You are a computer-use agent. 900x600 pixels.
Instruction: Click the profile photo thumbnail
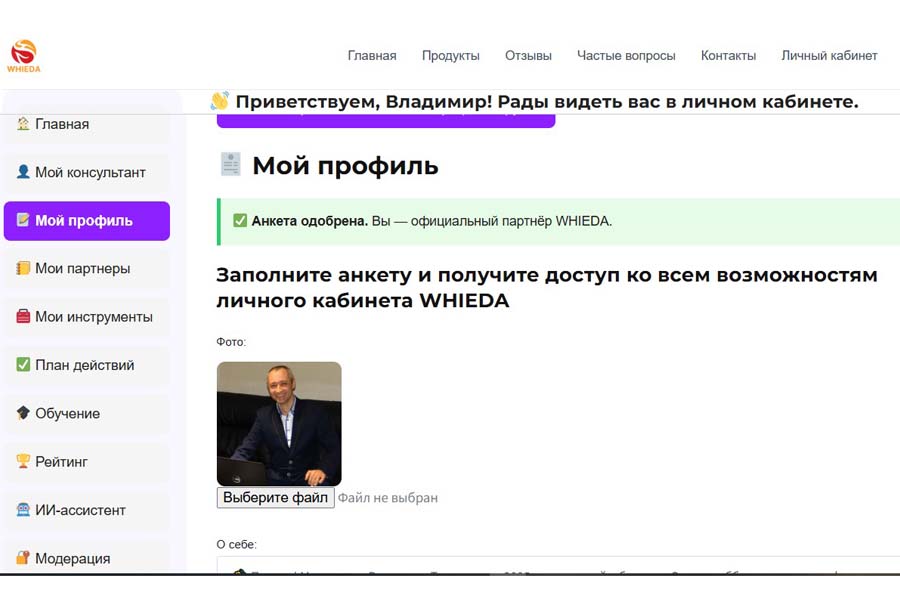point(279,422)
